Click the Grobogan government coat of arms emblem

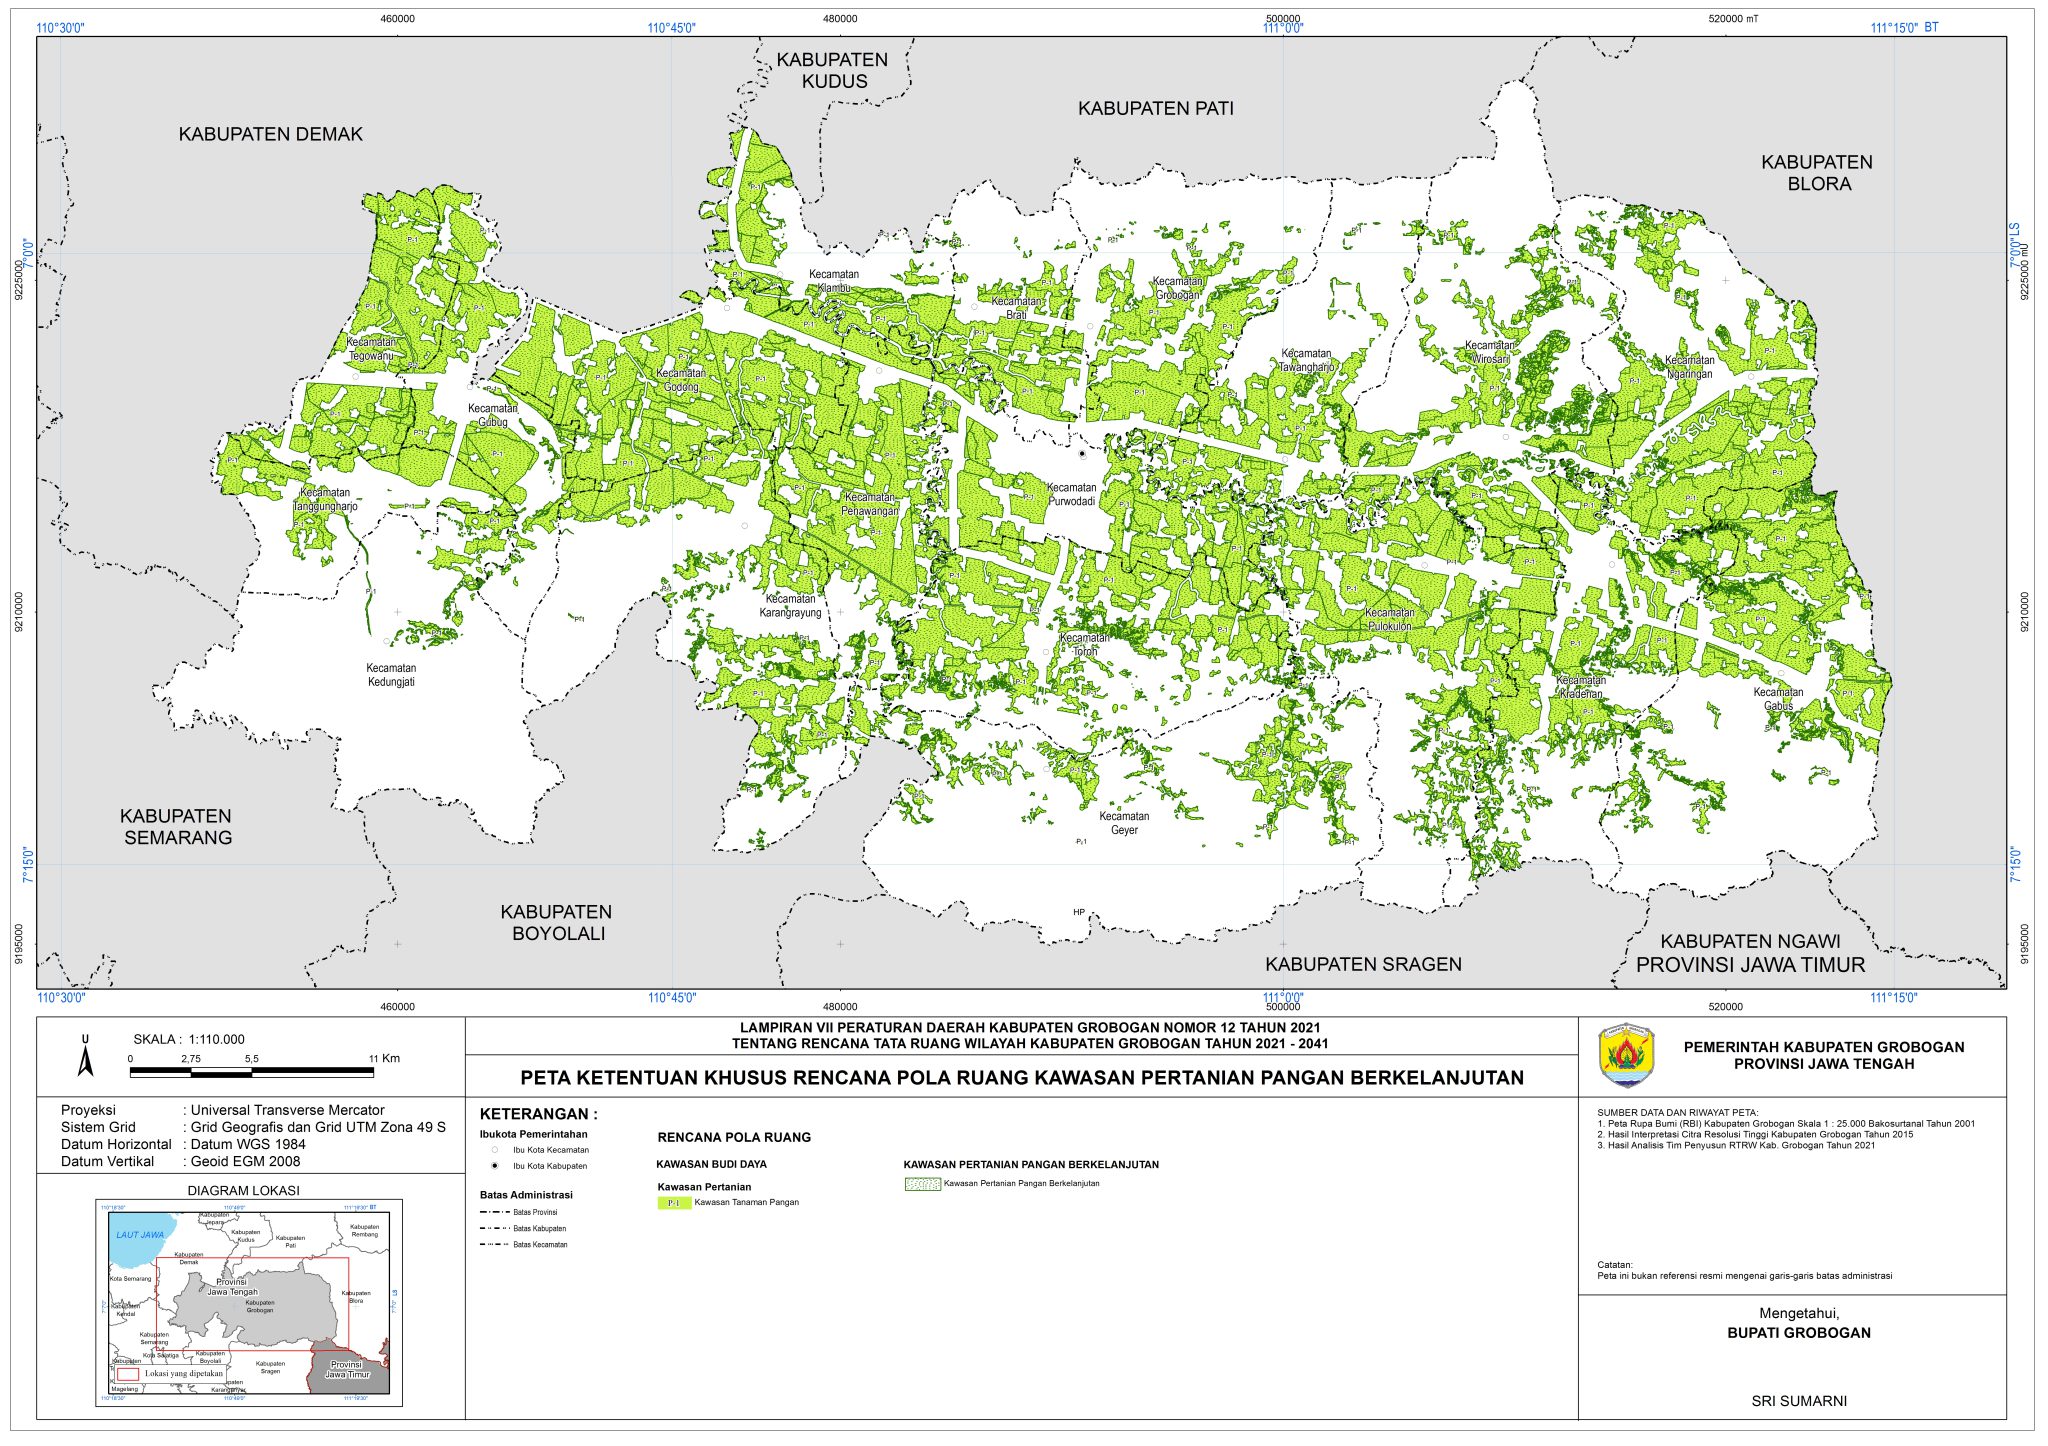(1627, 1055)
